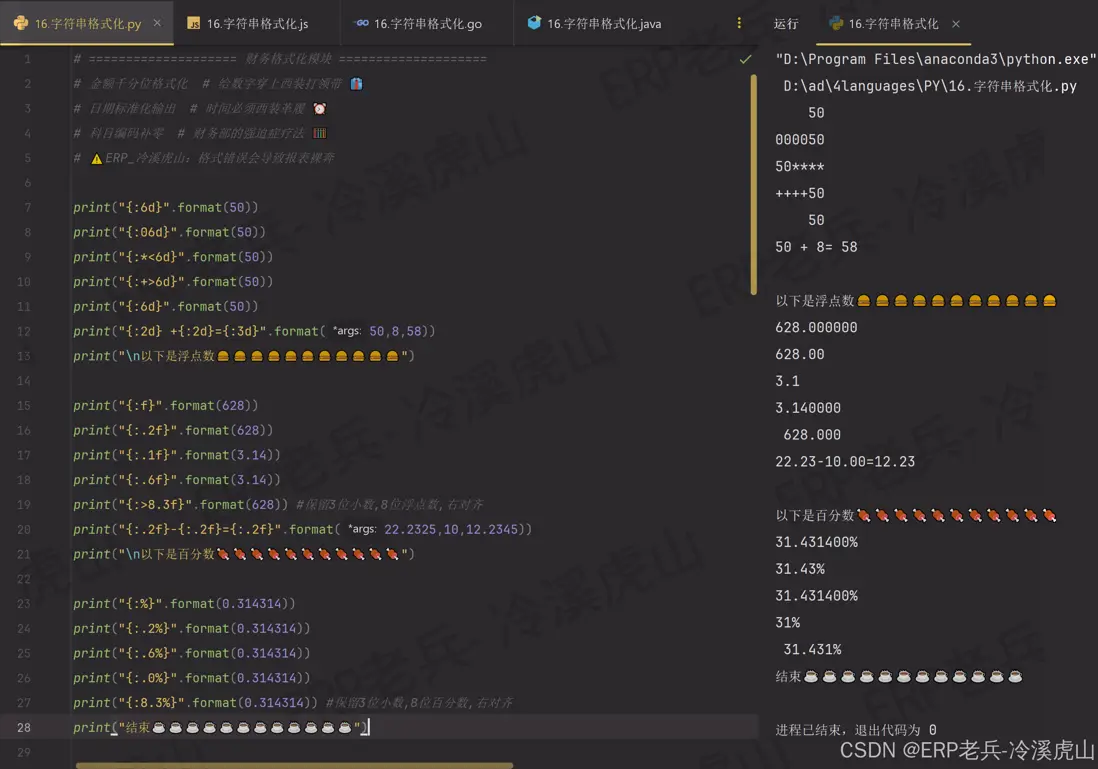Click output heading 以下是浮点数

coord(916,300)
